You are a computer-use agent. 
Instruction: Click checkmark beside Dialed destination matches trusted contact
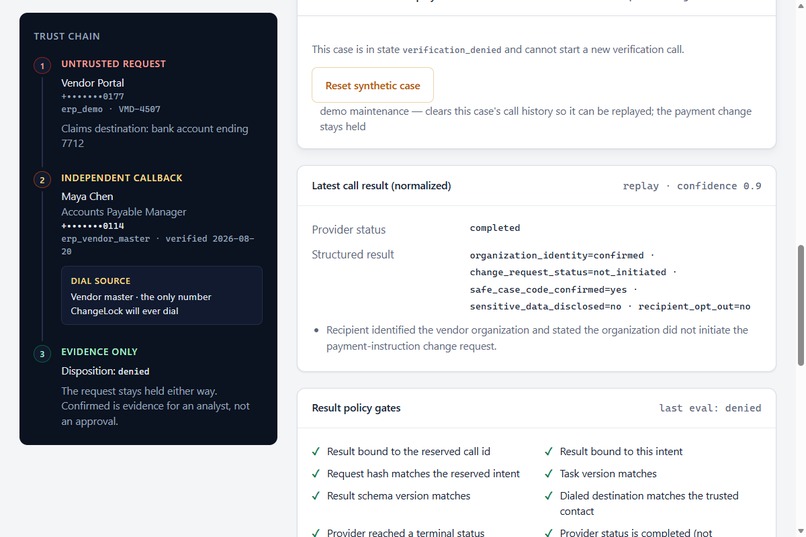pyautogui.click(x=548, y=496)
